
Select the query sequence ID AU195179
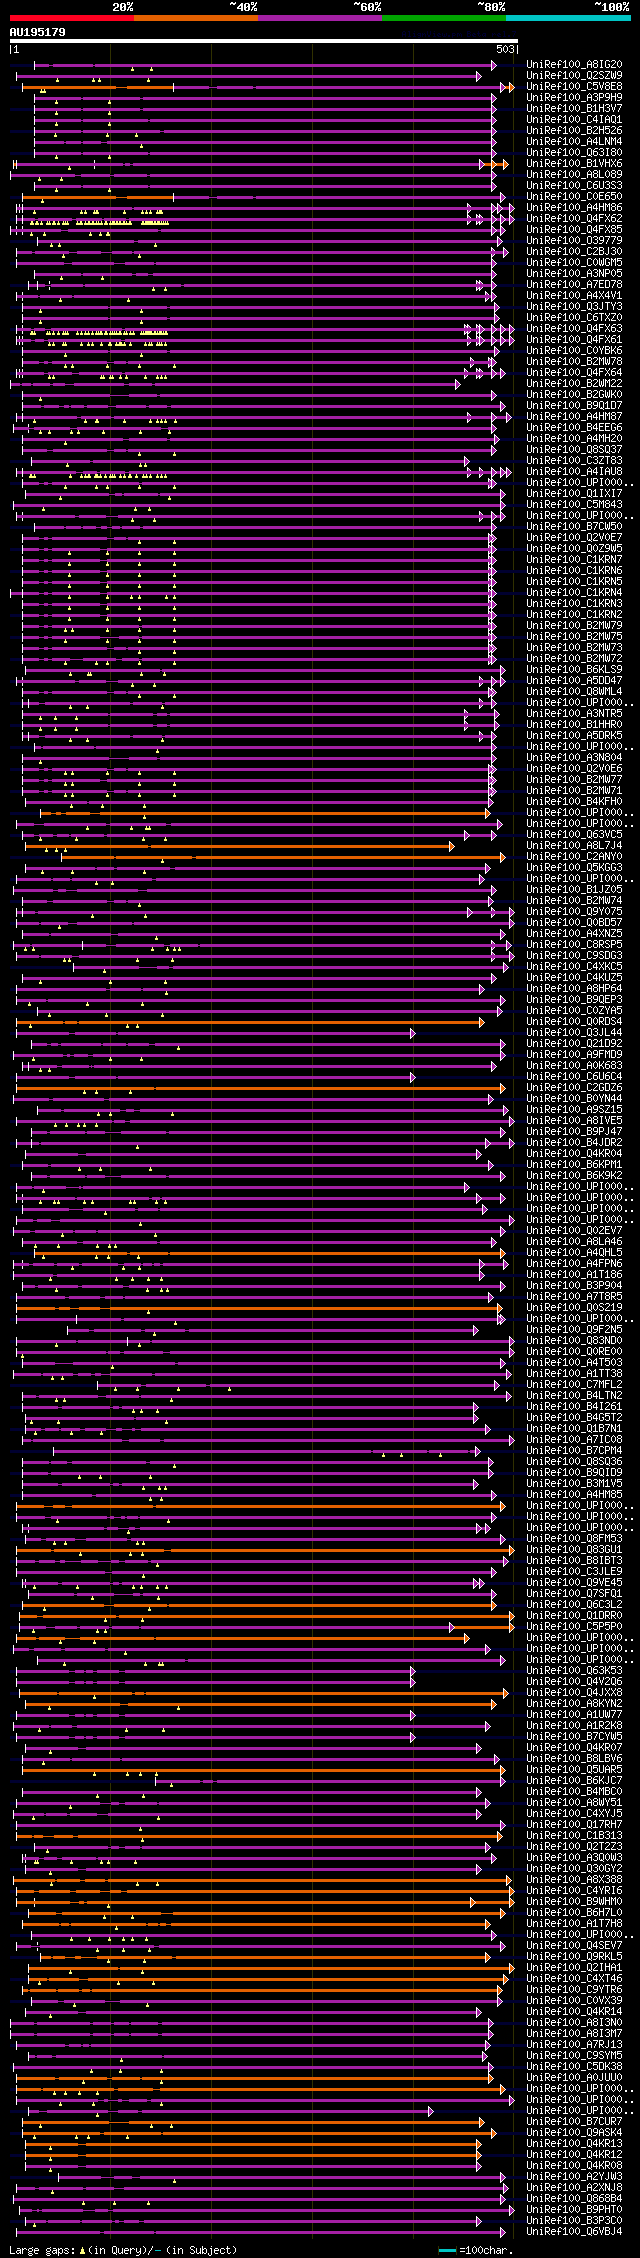coord(38,32)
